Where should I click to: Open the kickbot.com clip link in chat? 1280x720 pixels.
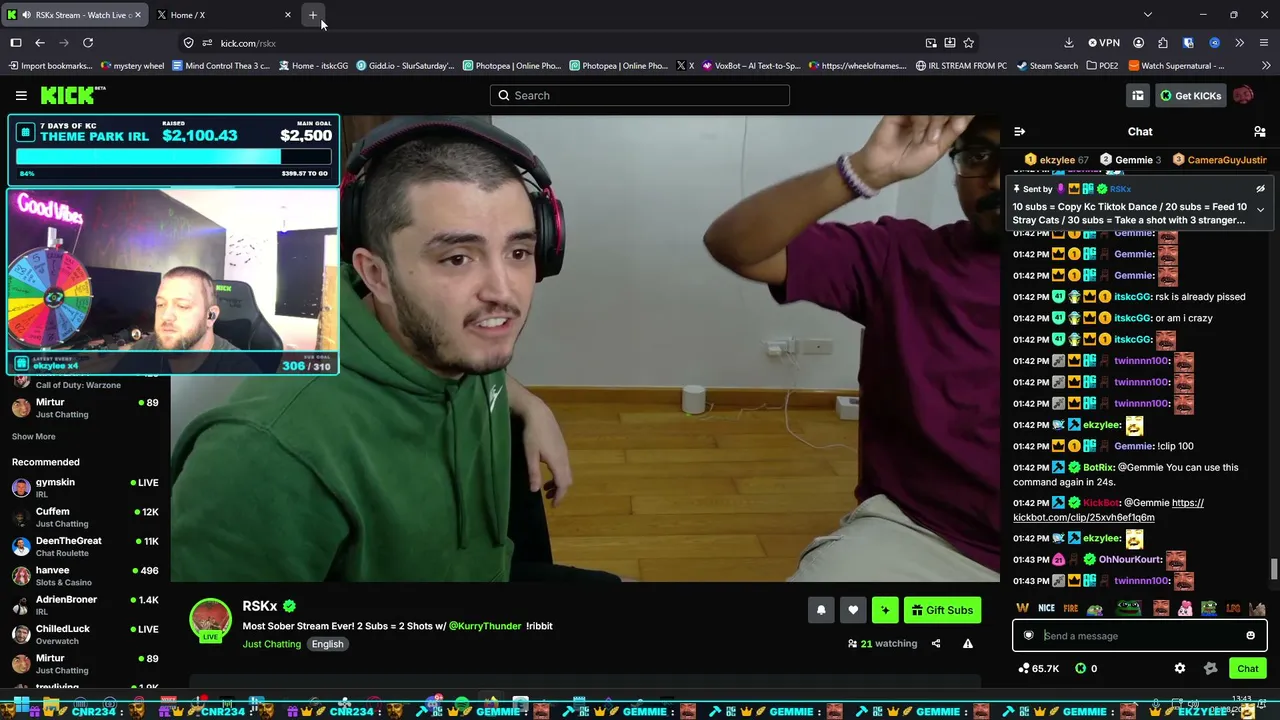[1108, 511]
